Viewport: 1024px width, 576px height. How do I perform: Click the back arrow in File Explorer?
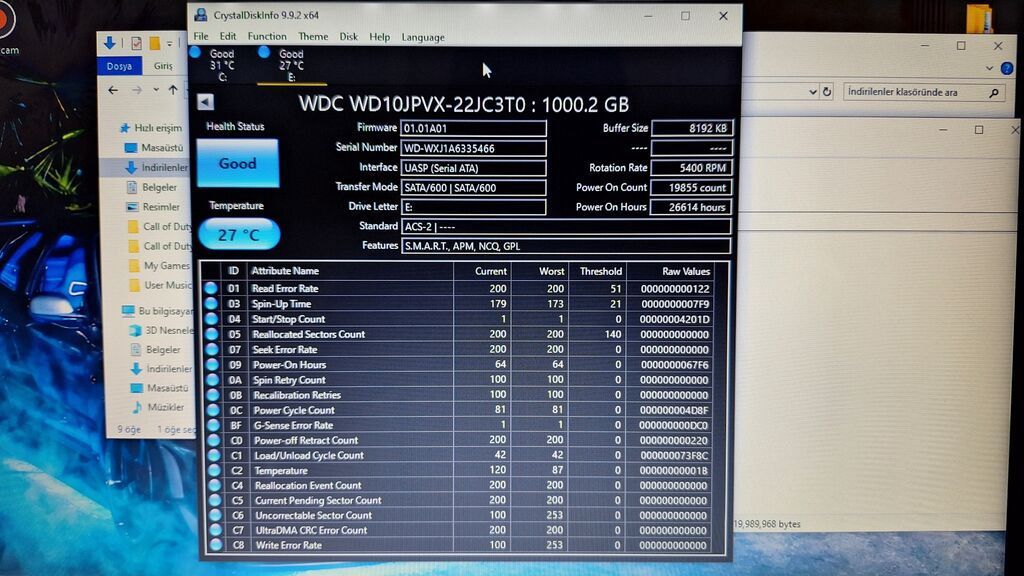click(113, 90)
